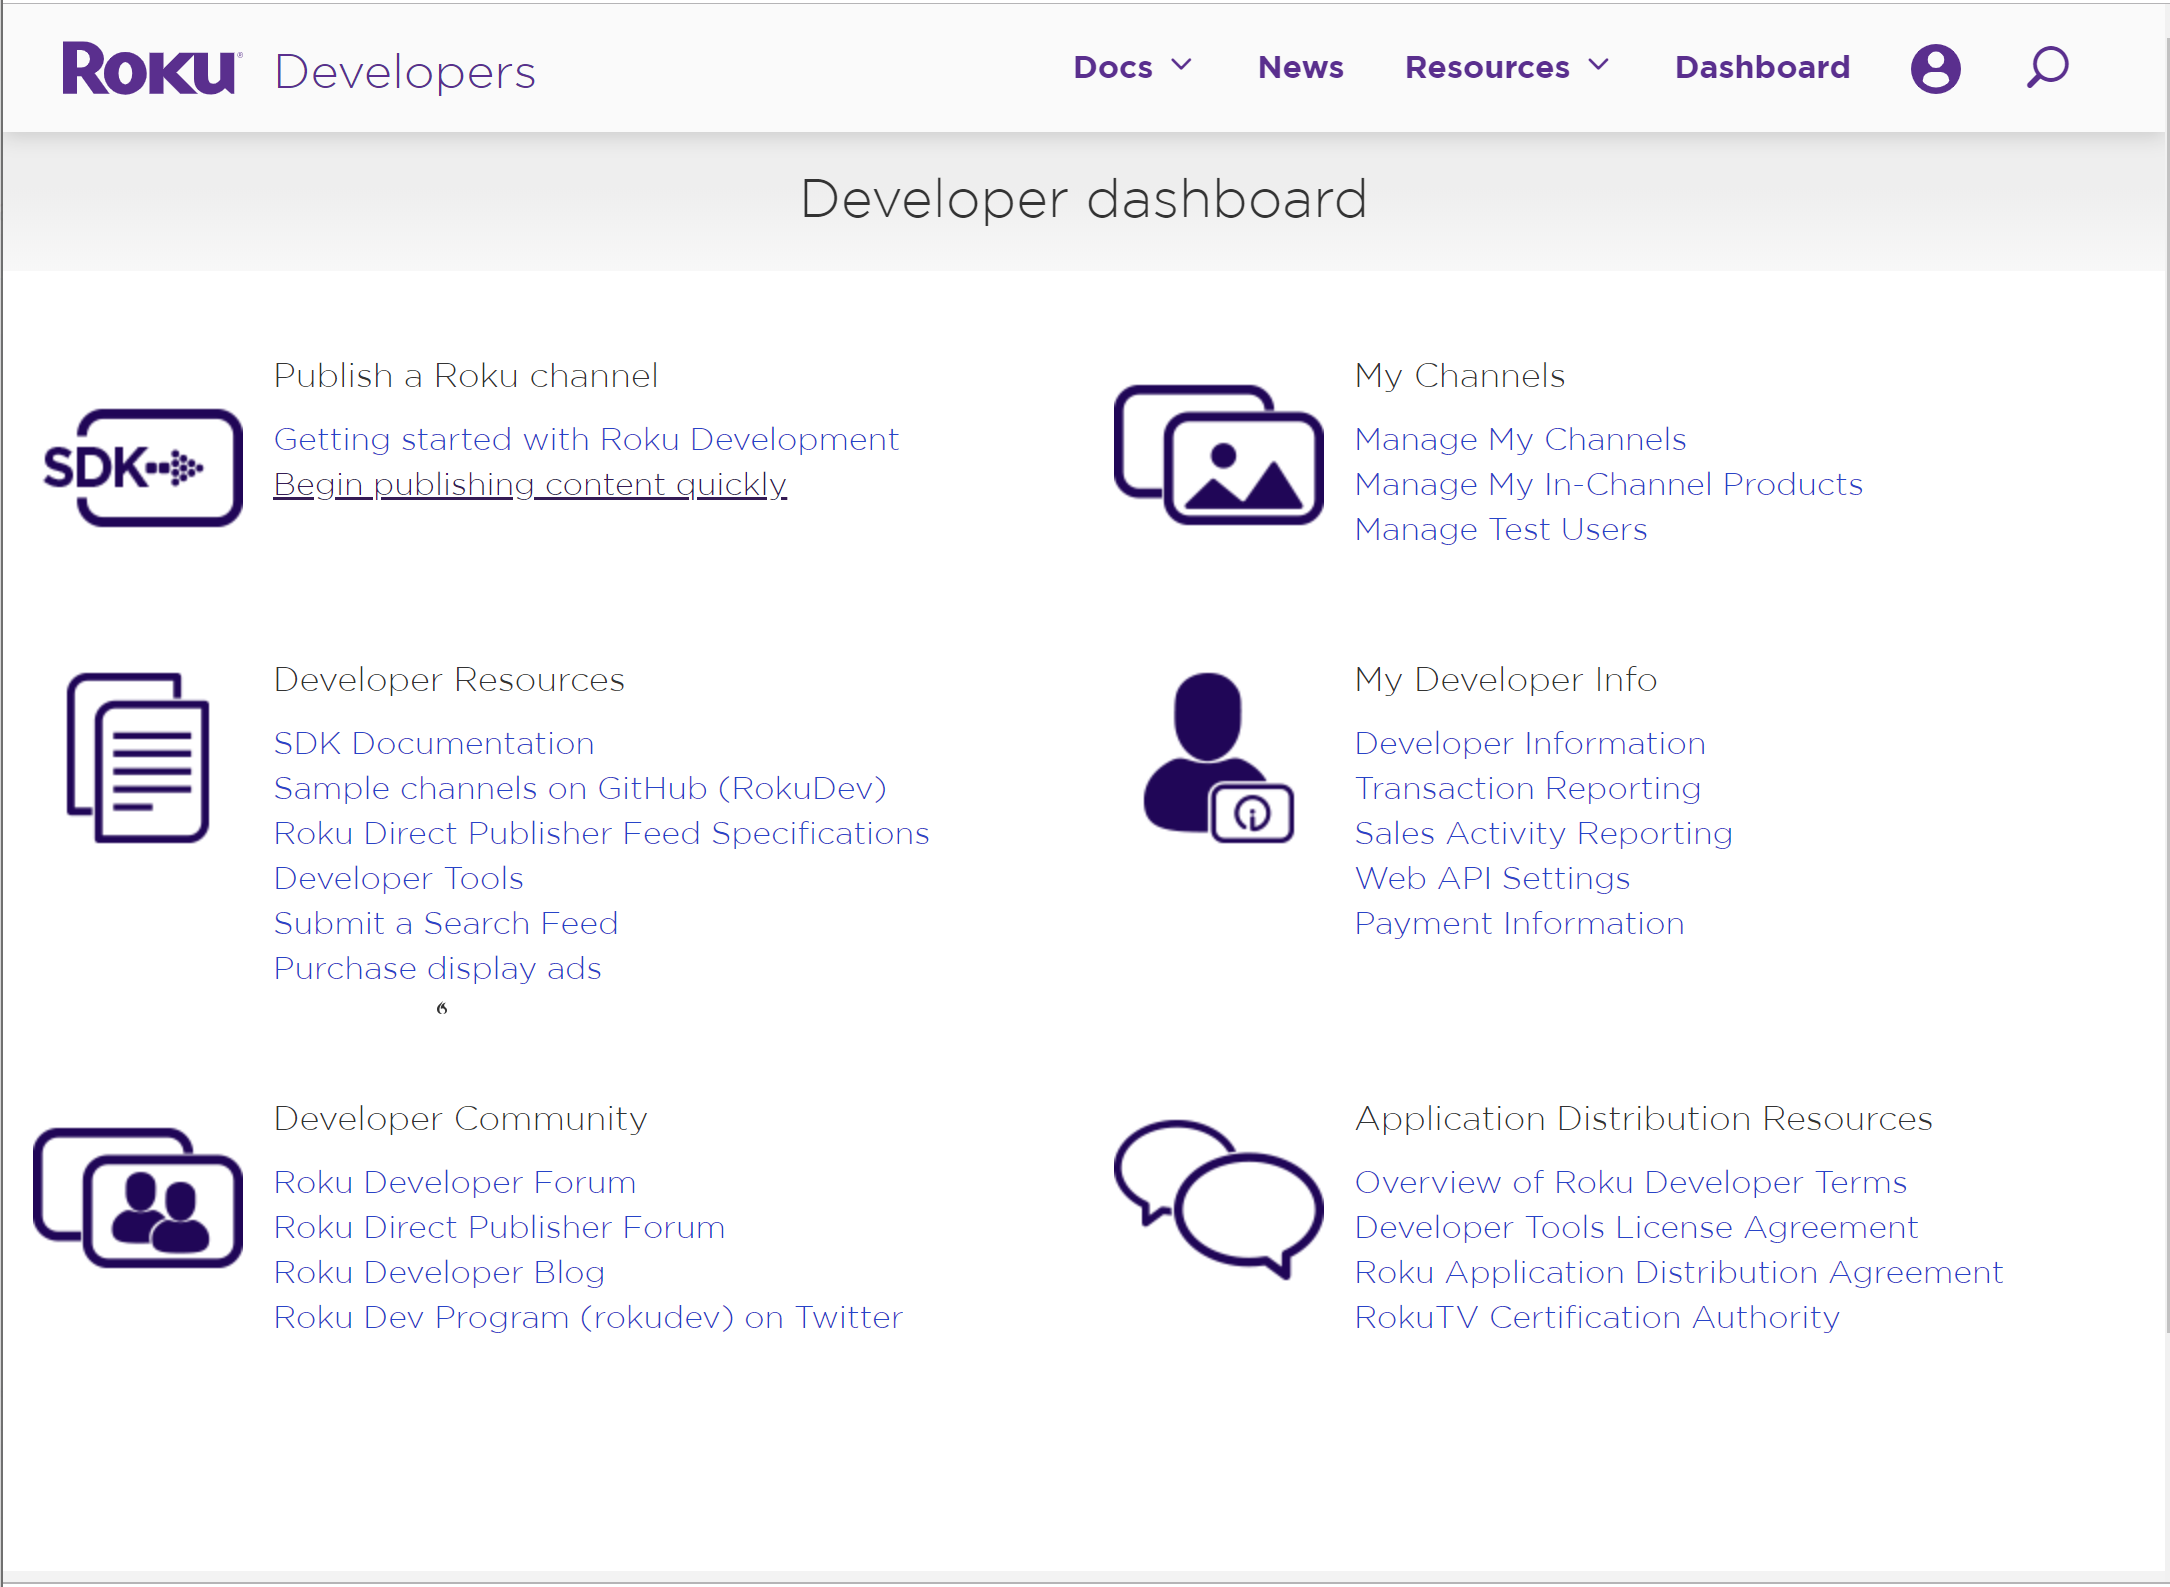
Task: Expand the Resources dropdown menu
Action: click(x=1506, y=67)
